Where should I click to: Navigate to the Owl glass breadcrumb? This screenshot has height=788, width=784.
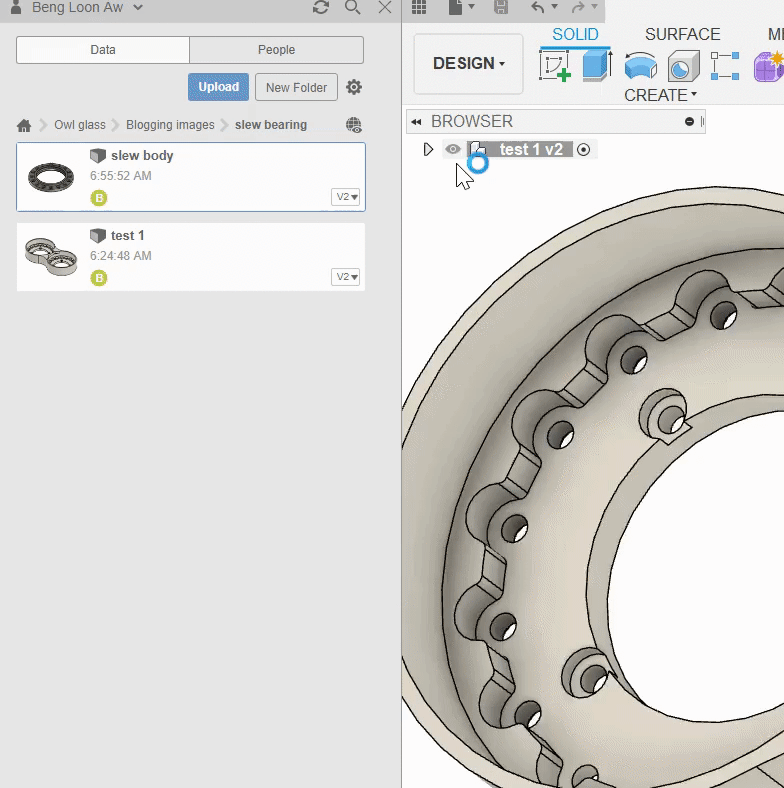80,125
